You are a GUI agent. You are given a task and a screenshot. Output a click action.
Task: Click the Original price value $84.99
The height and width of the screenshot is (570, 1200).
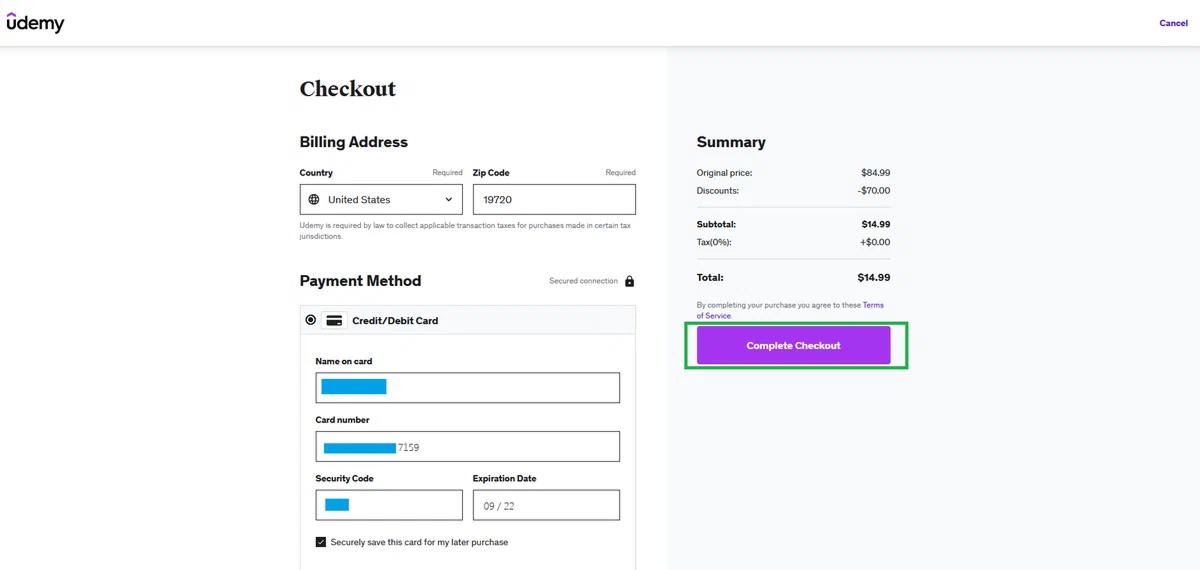pos(876,173)
